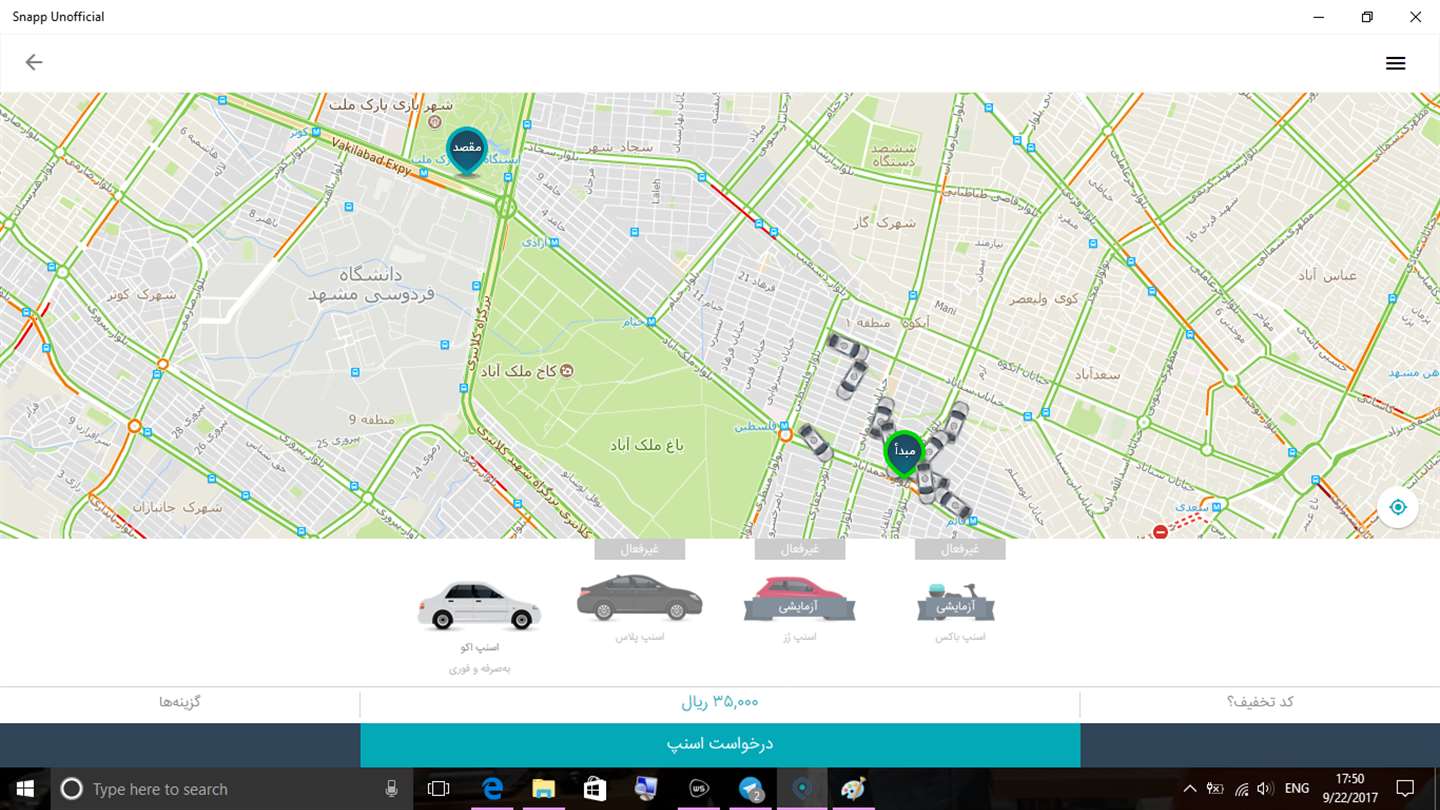This screenshot has height=810, width=1440.
Task: Open Task View from taskbar
Action: click(438, 789)
